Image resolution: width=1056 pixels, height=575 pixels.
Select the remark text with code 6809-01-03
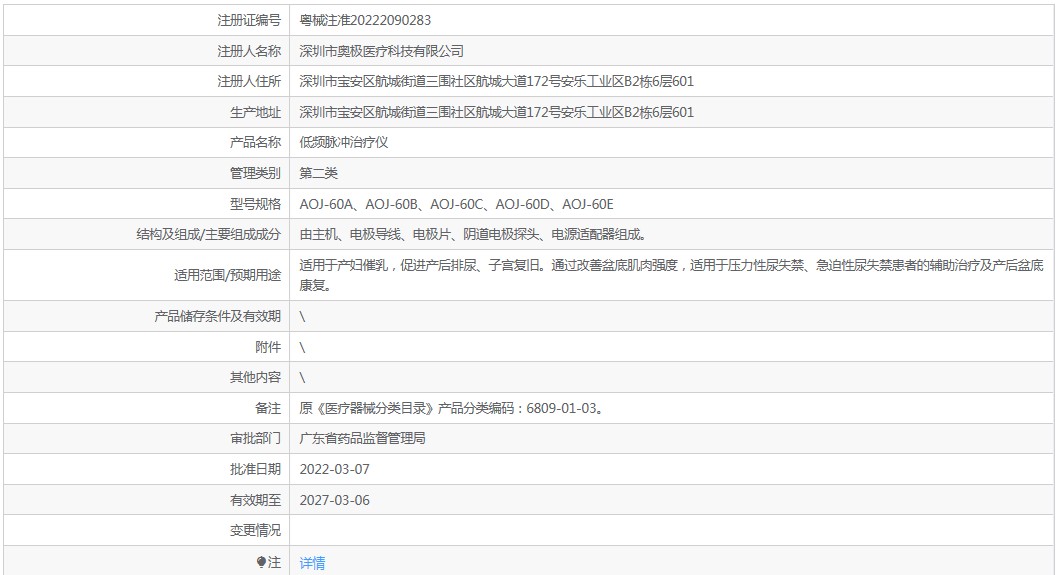coord(452,408)
